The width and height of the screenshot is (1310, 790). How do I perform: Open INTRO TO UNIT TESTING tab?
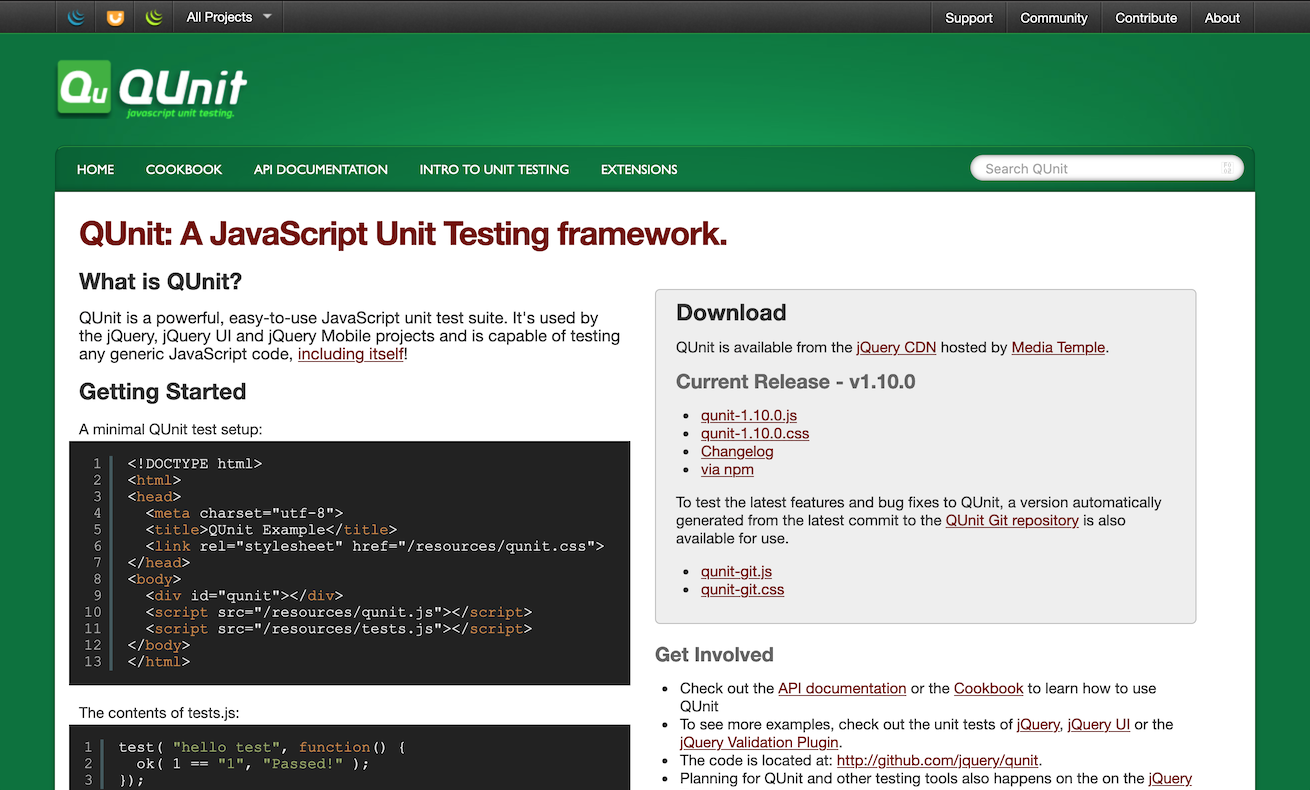click(494, 169)
